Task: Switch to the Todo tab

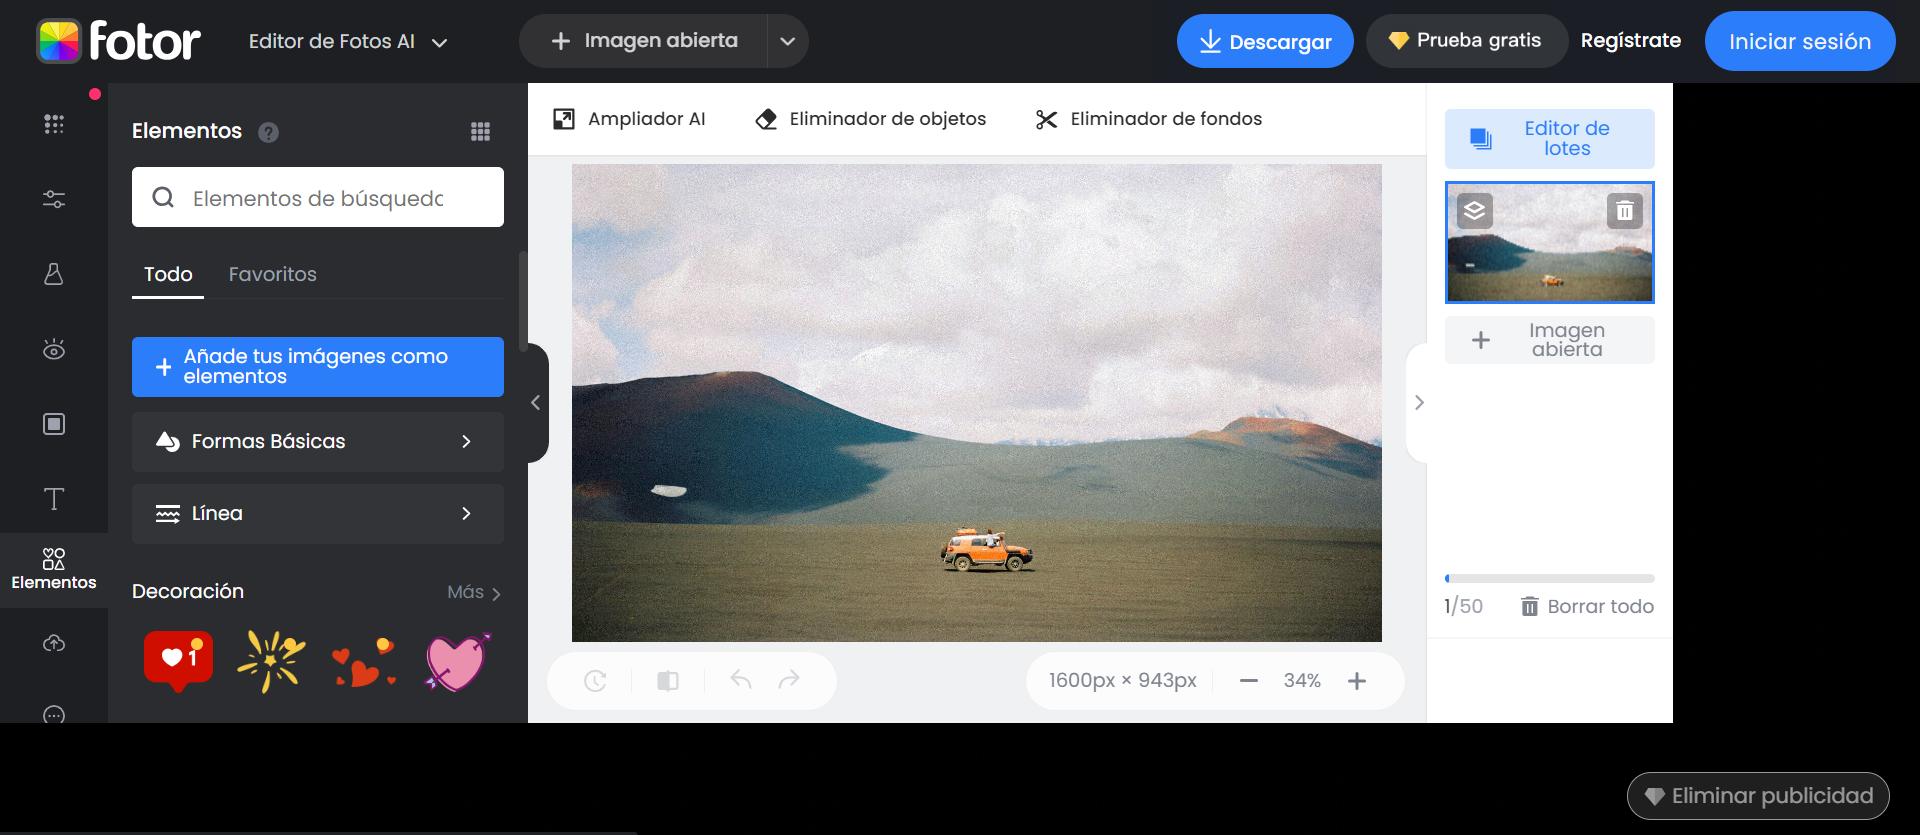Action: coord(168,275)
